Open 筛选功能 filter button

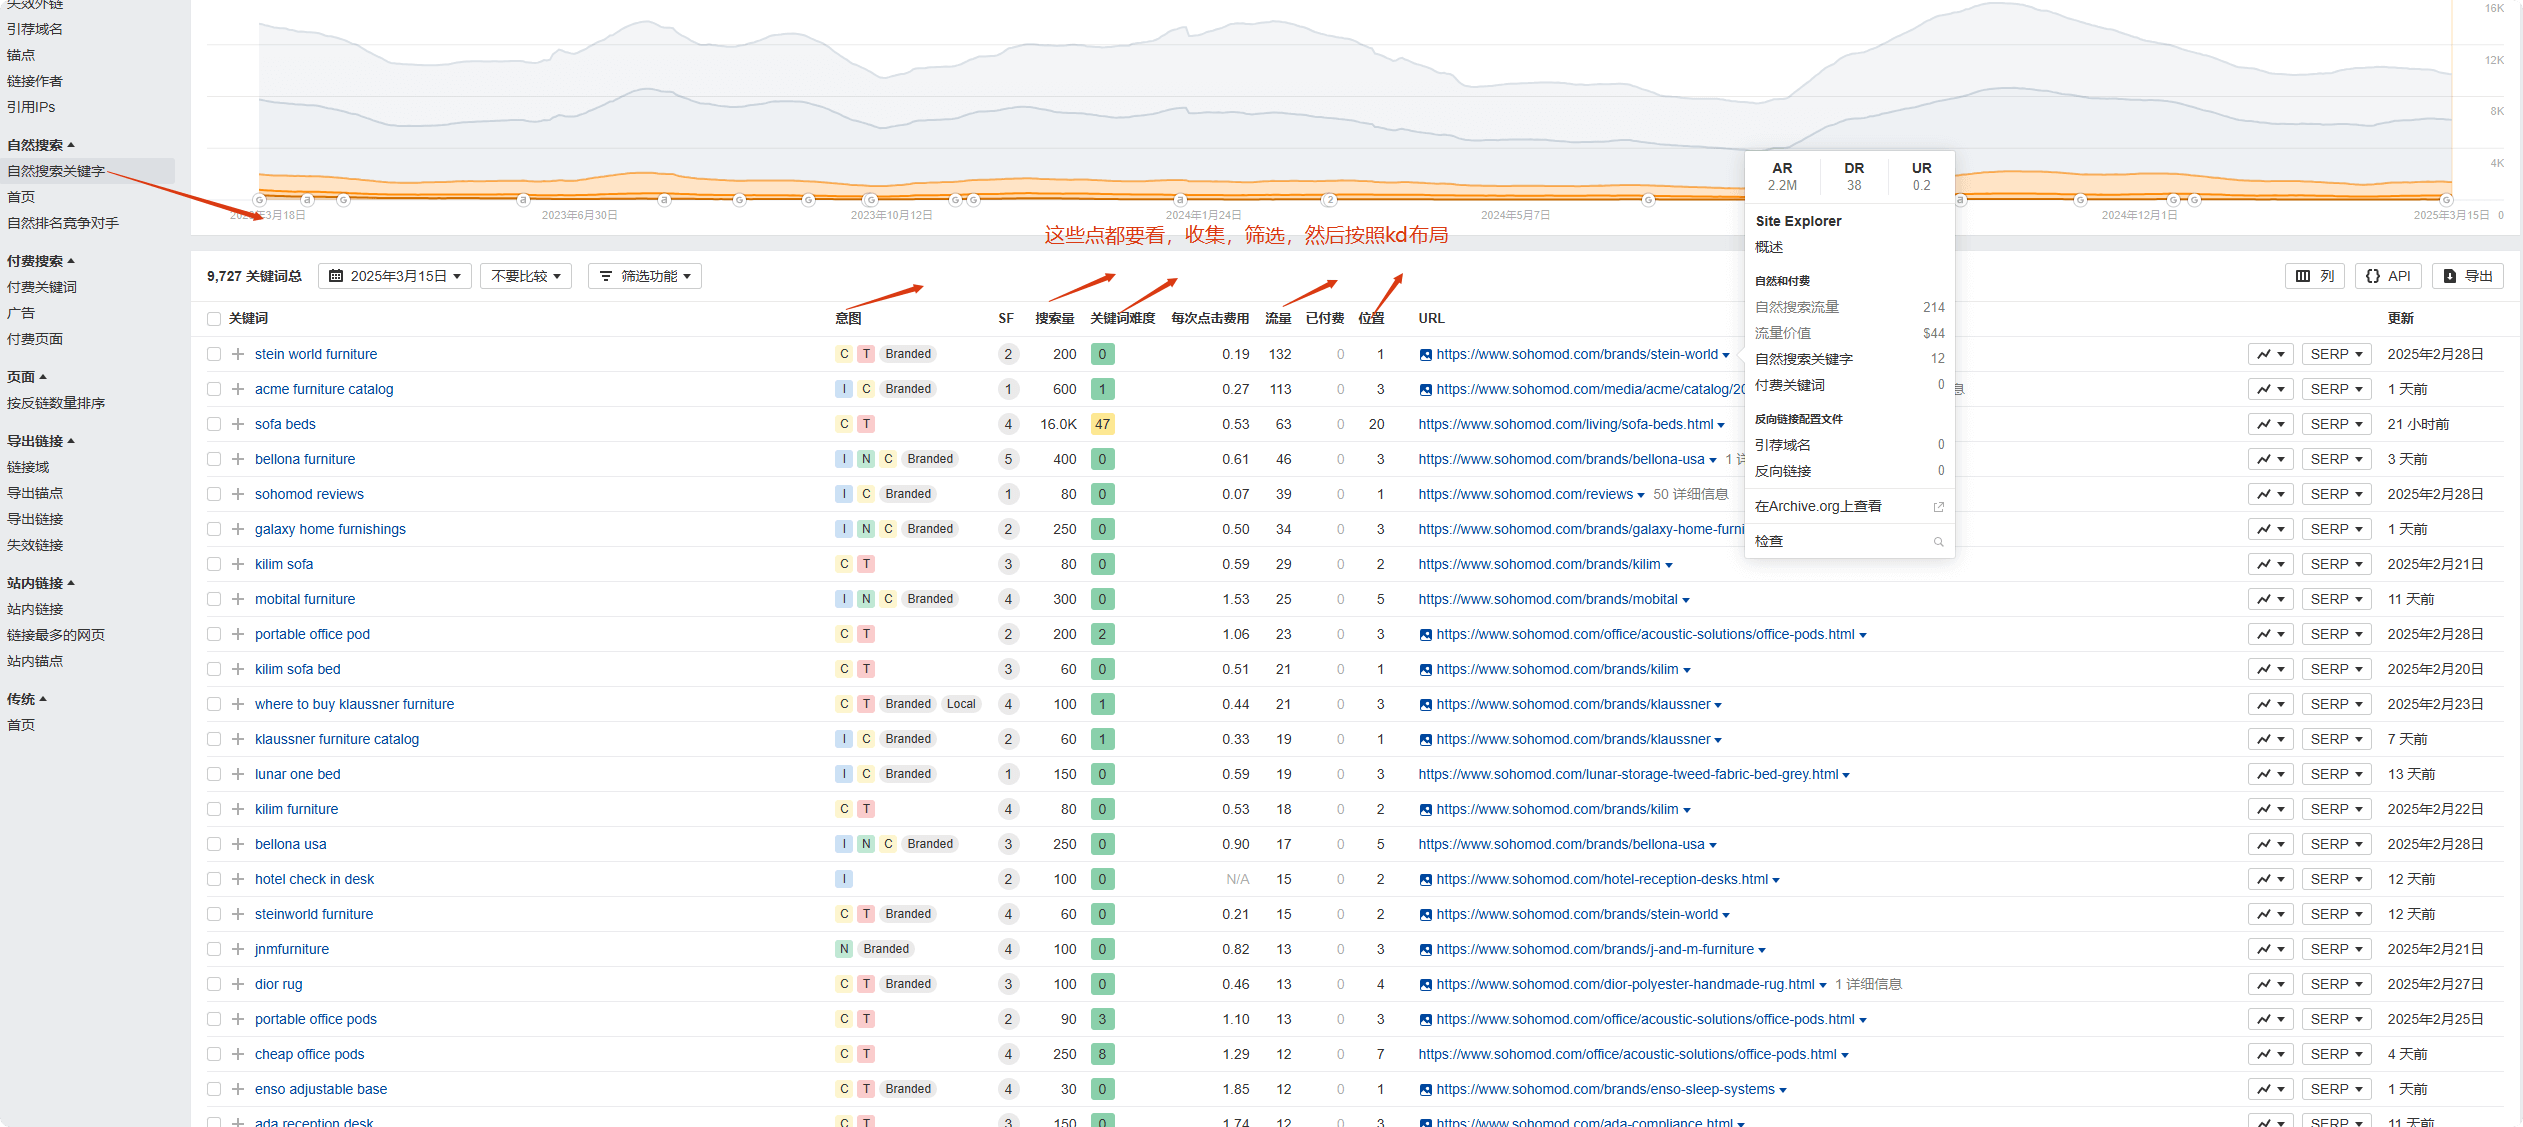pyautogui.click(x=645, y=276)
